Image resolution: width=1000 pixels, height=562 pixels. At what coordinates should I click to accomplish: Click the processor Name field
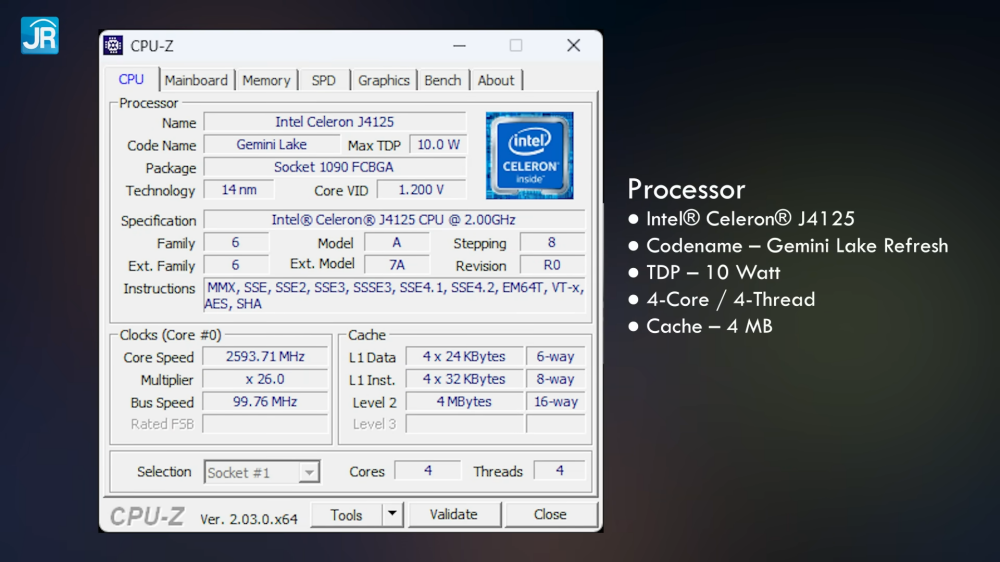[334, 122]
